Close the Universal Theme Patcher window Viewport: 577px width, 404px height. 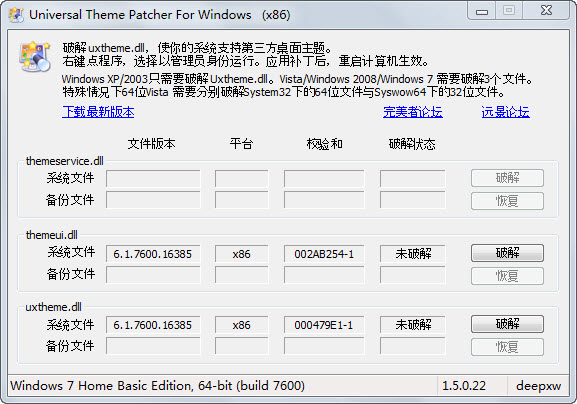click(x=546, y=10)
